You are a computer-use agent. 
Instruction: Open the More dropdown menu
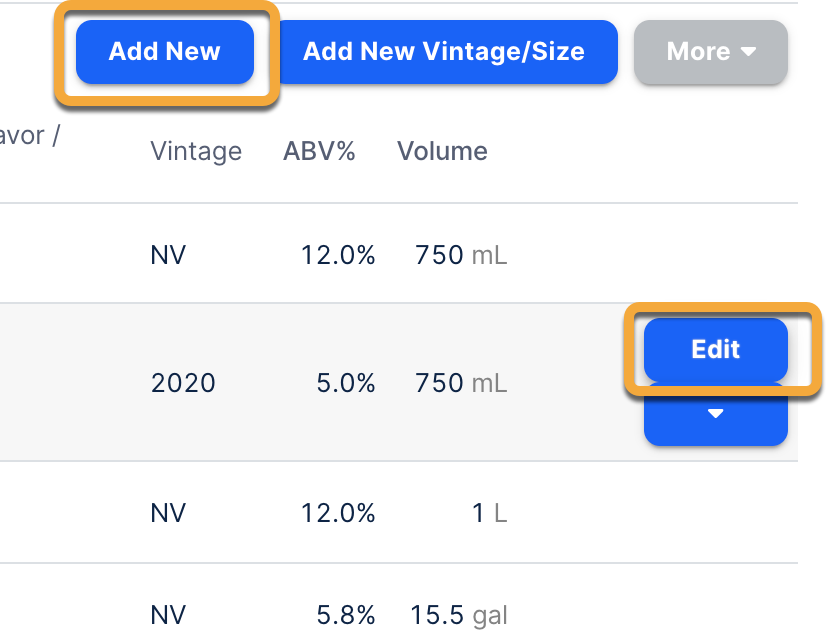click(711, 52)
